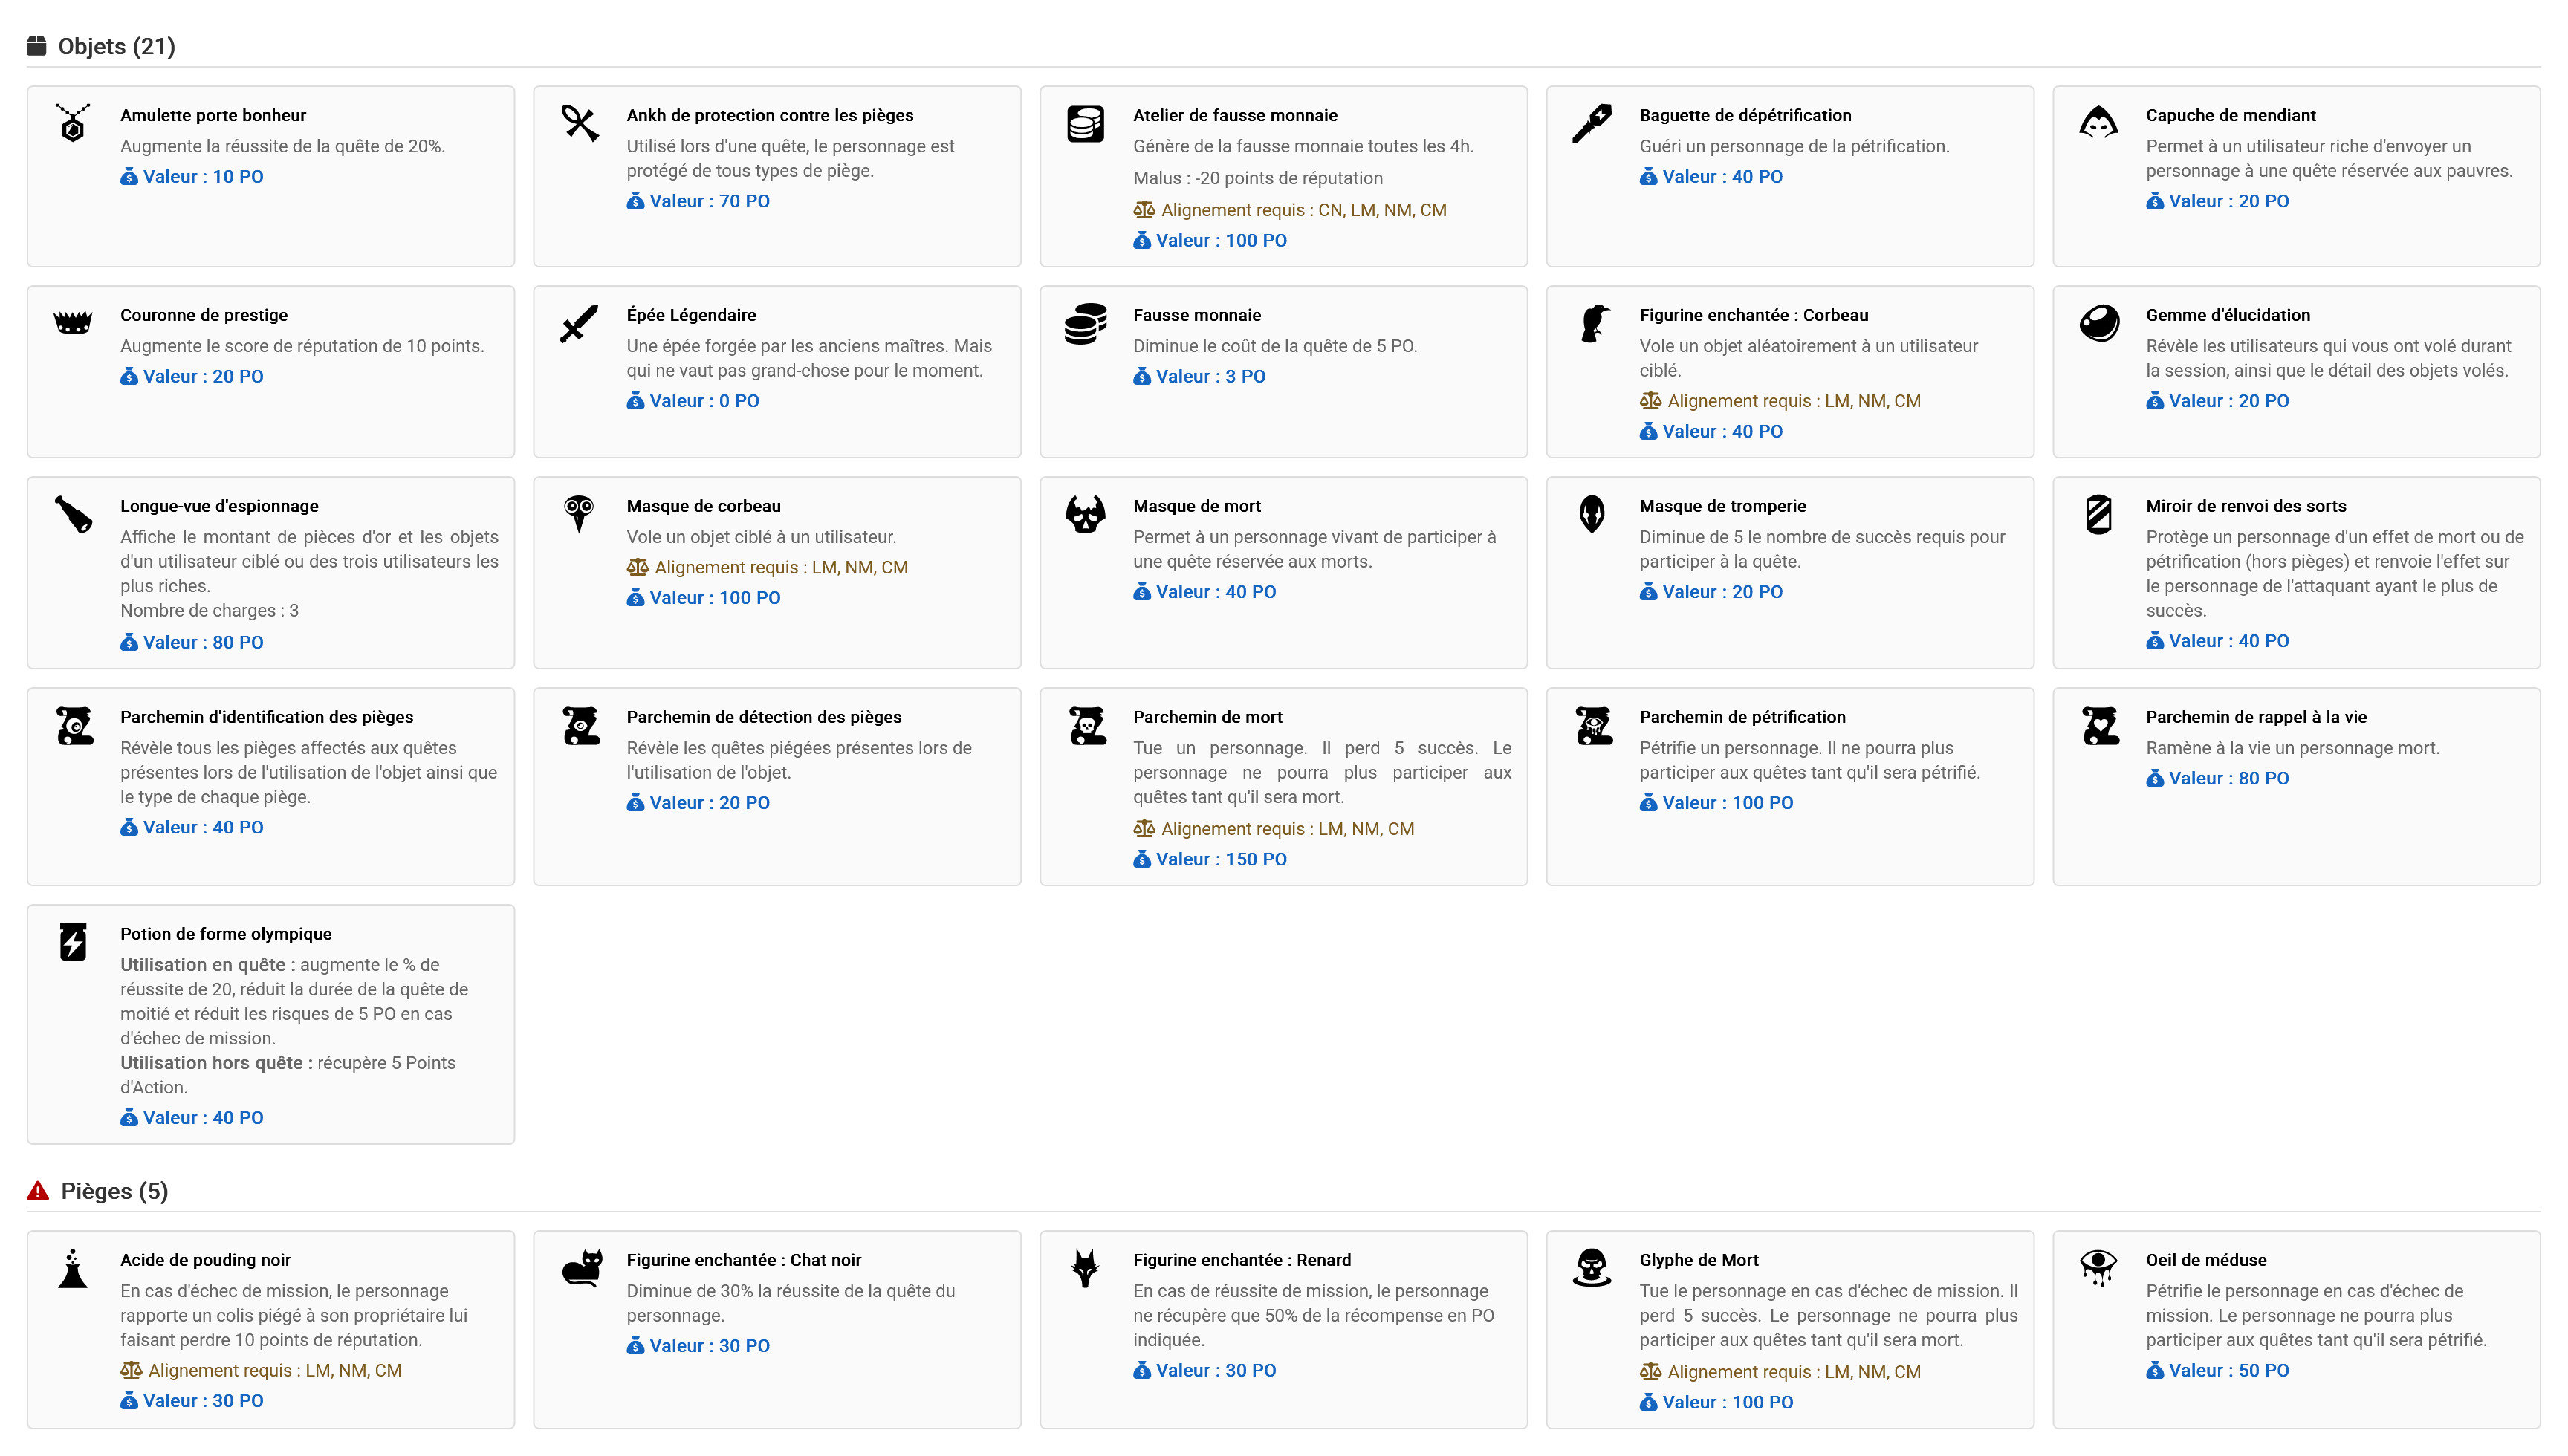2568x1456 pixels.
Task: Click the Atelier de fausse monnaie icon
Action: point(1086,124)
